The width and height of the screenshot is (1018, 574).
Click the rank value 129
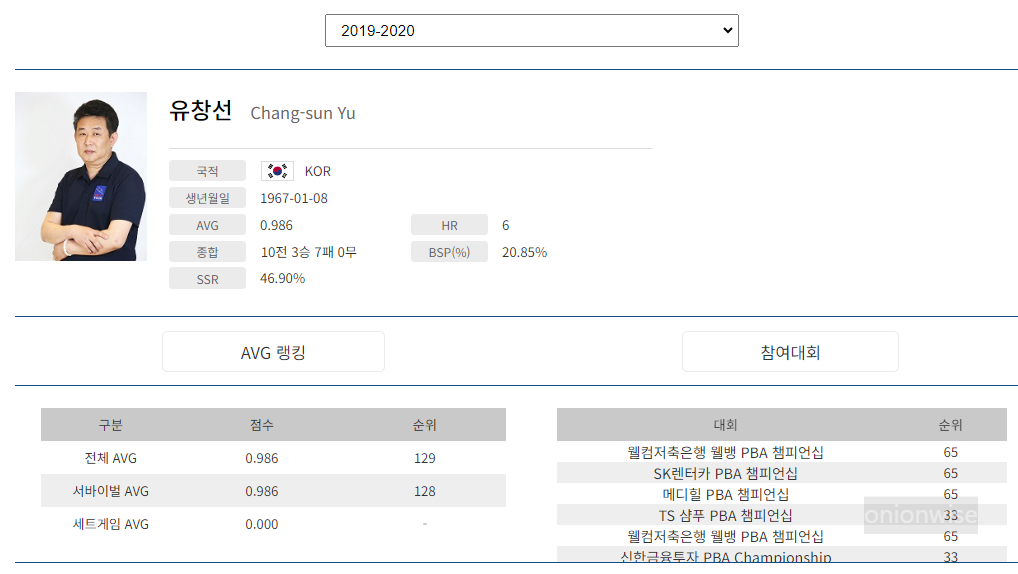[x=425, y=458]
